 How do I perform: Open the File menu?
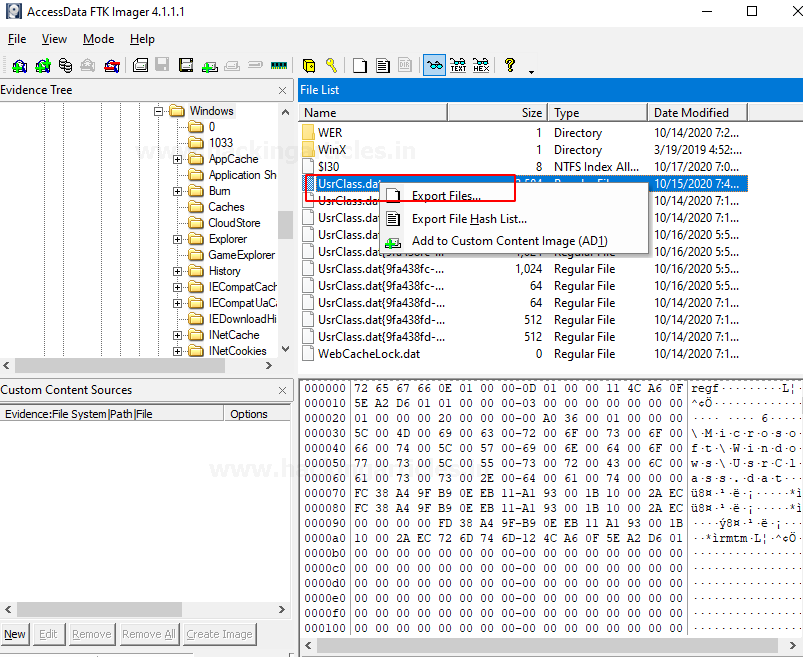click(x=17, y=39)
